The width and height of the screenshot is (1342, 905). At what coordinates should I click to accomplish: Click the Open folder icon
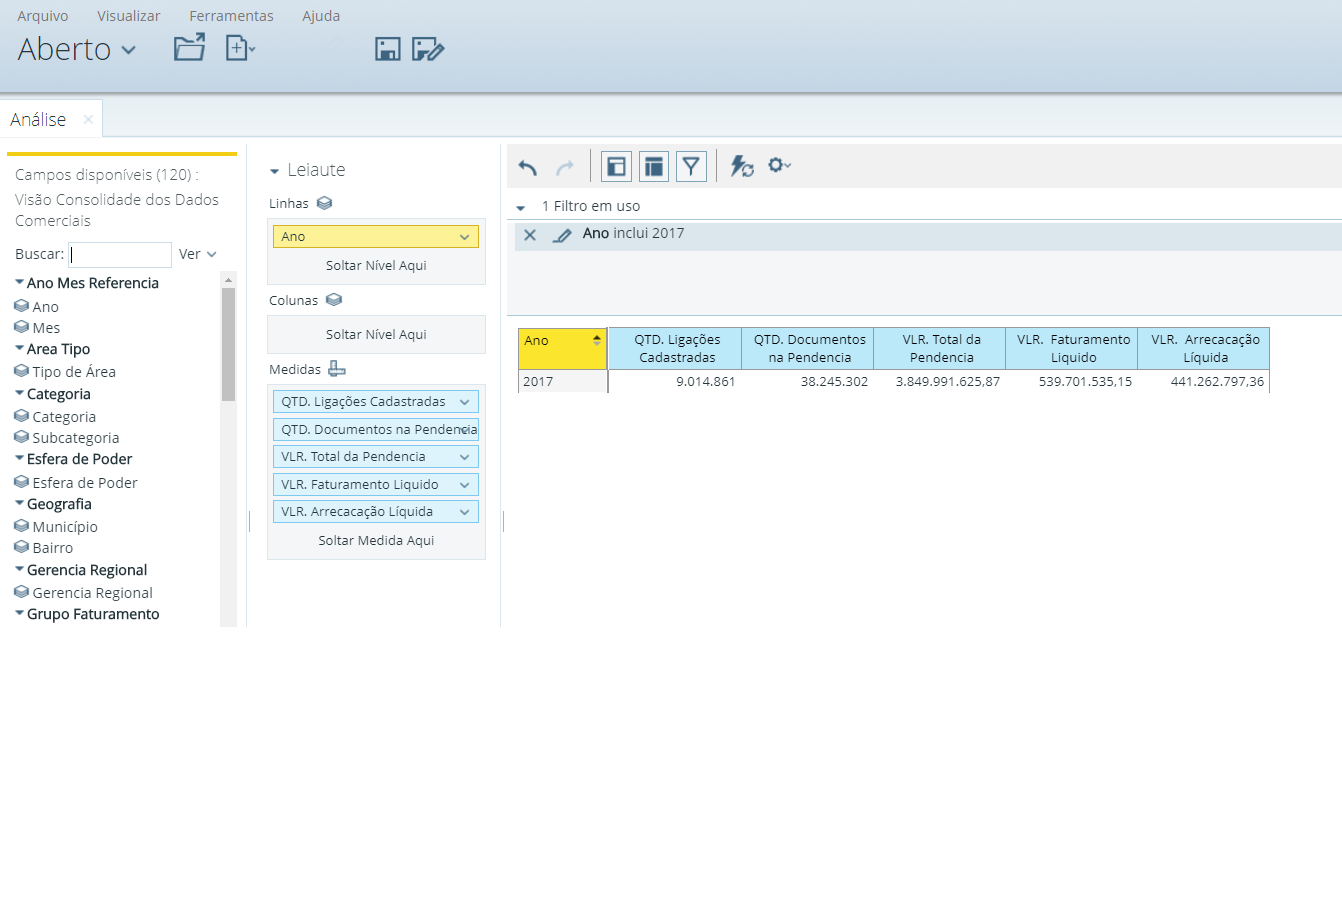tap(189, 48)
